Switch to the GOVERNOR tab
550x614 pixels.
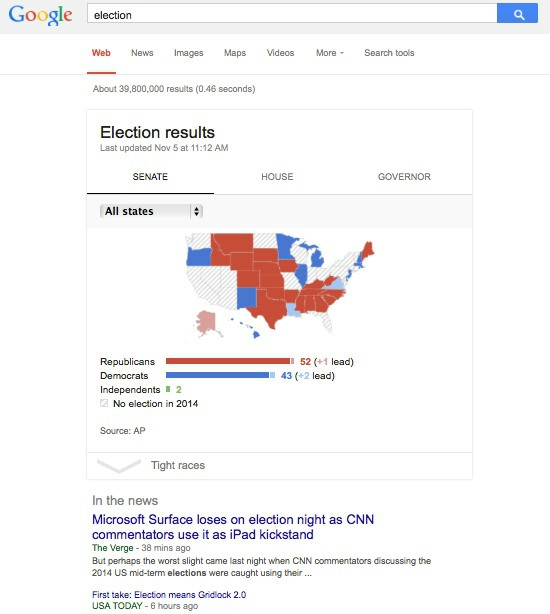point(404,177)
